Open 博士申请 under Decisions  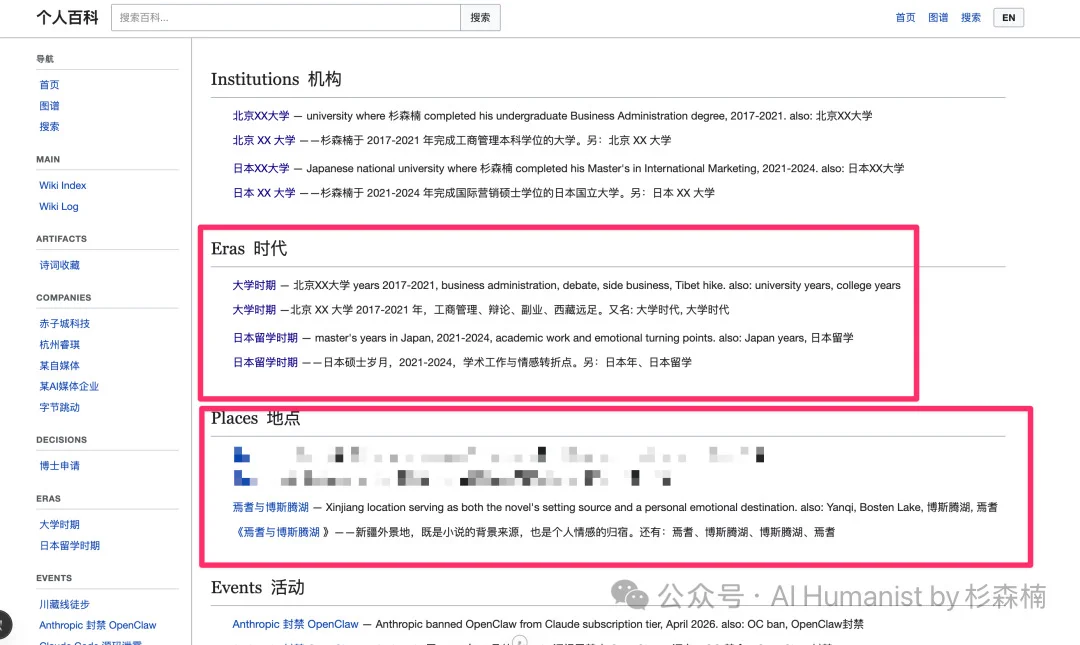59,466
